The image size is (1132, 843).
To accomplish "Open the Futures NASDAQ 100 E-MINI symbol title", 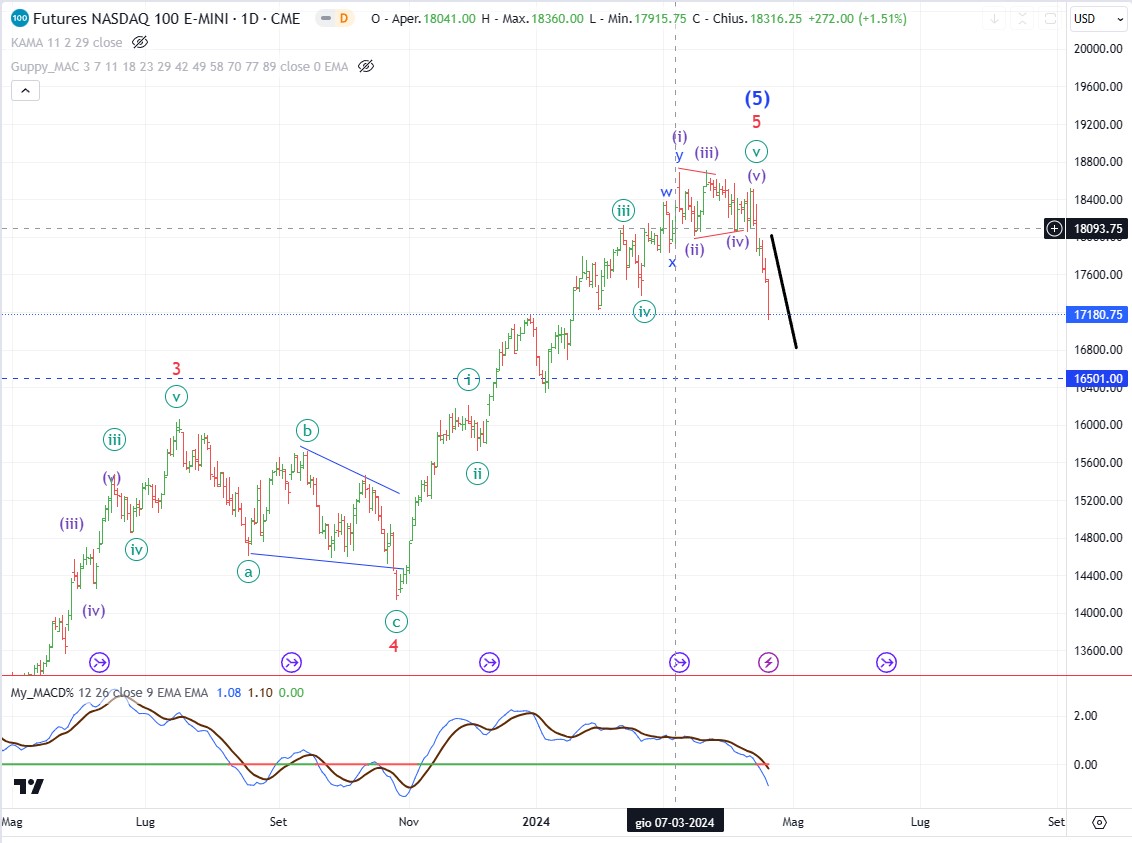I will (x=166, y=19).
